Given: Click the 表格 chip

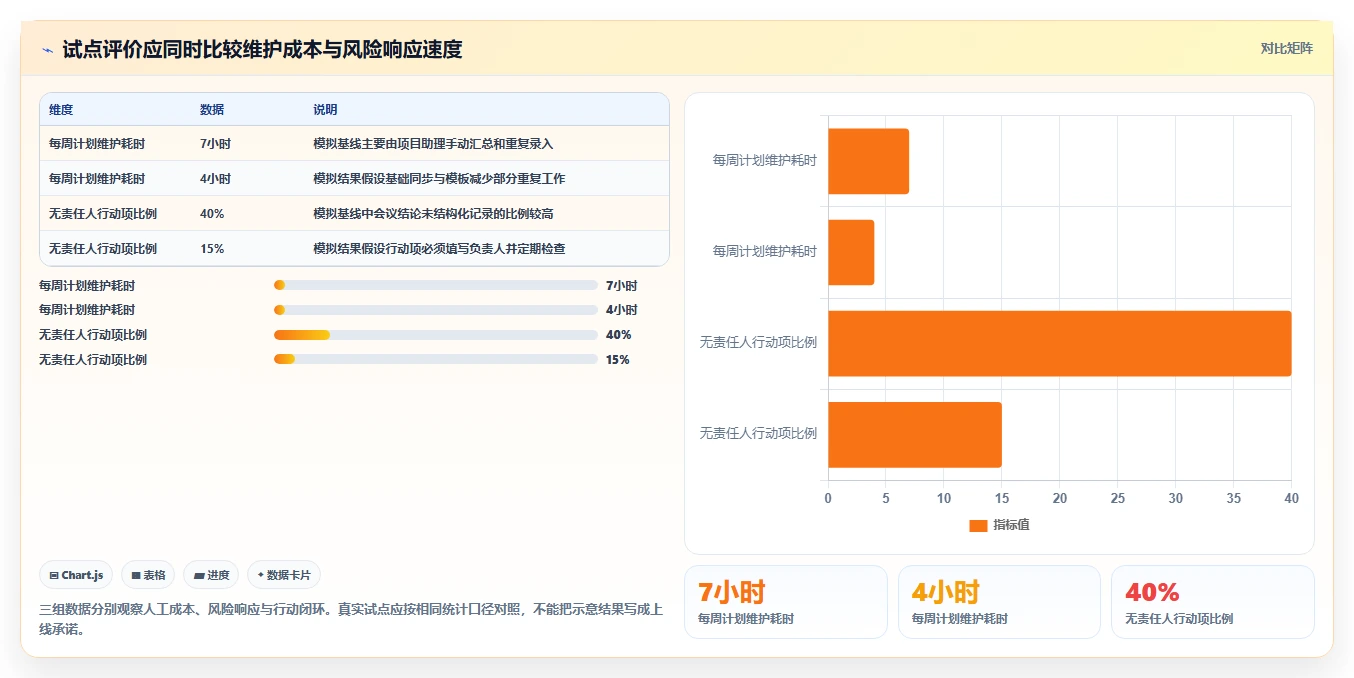Looking at the screenshot, I should click(148, 575).
